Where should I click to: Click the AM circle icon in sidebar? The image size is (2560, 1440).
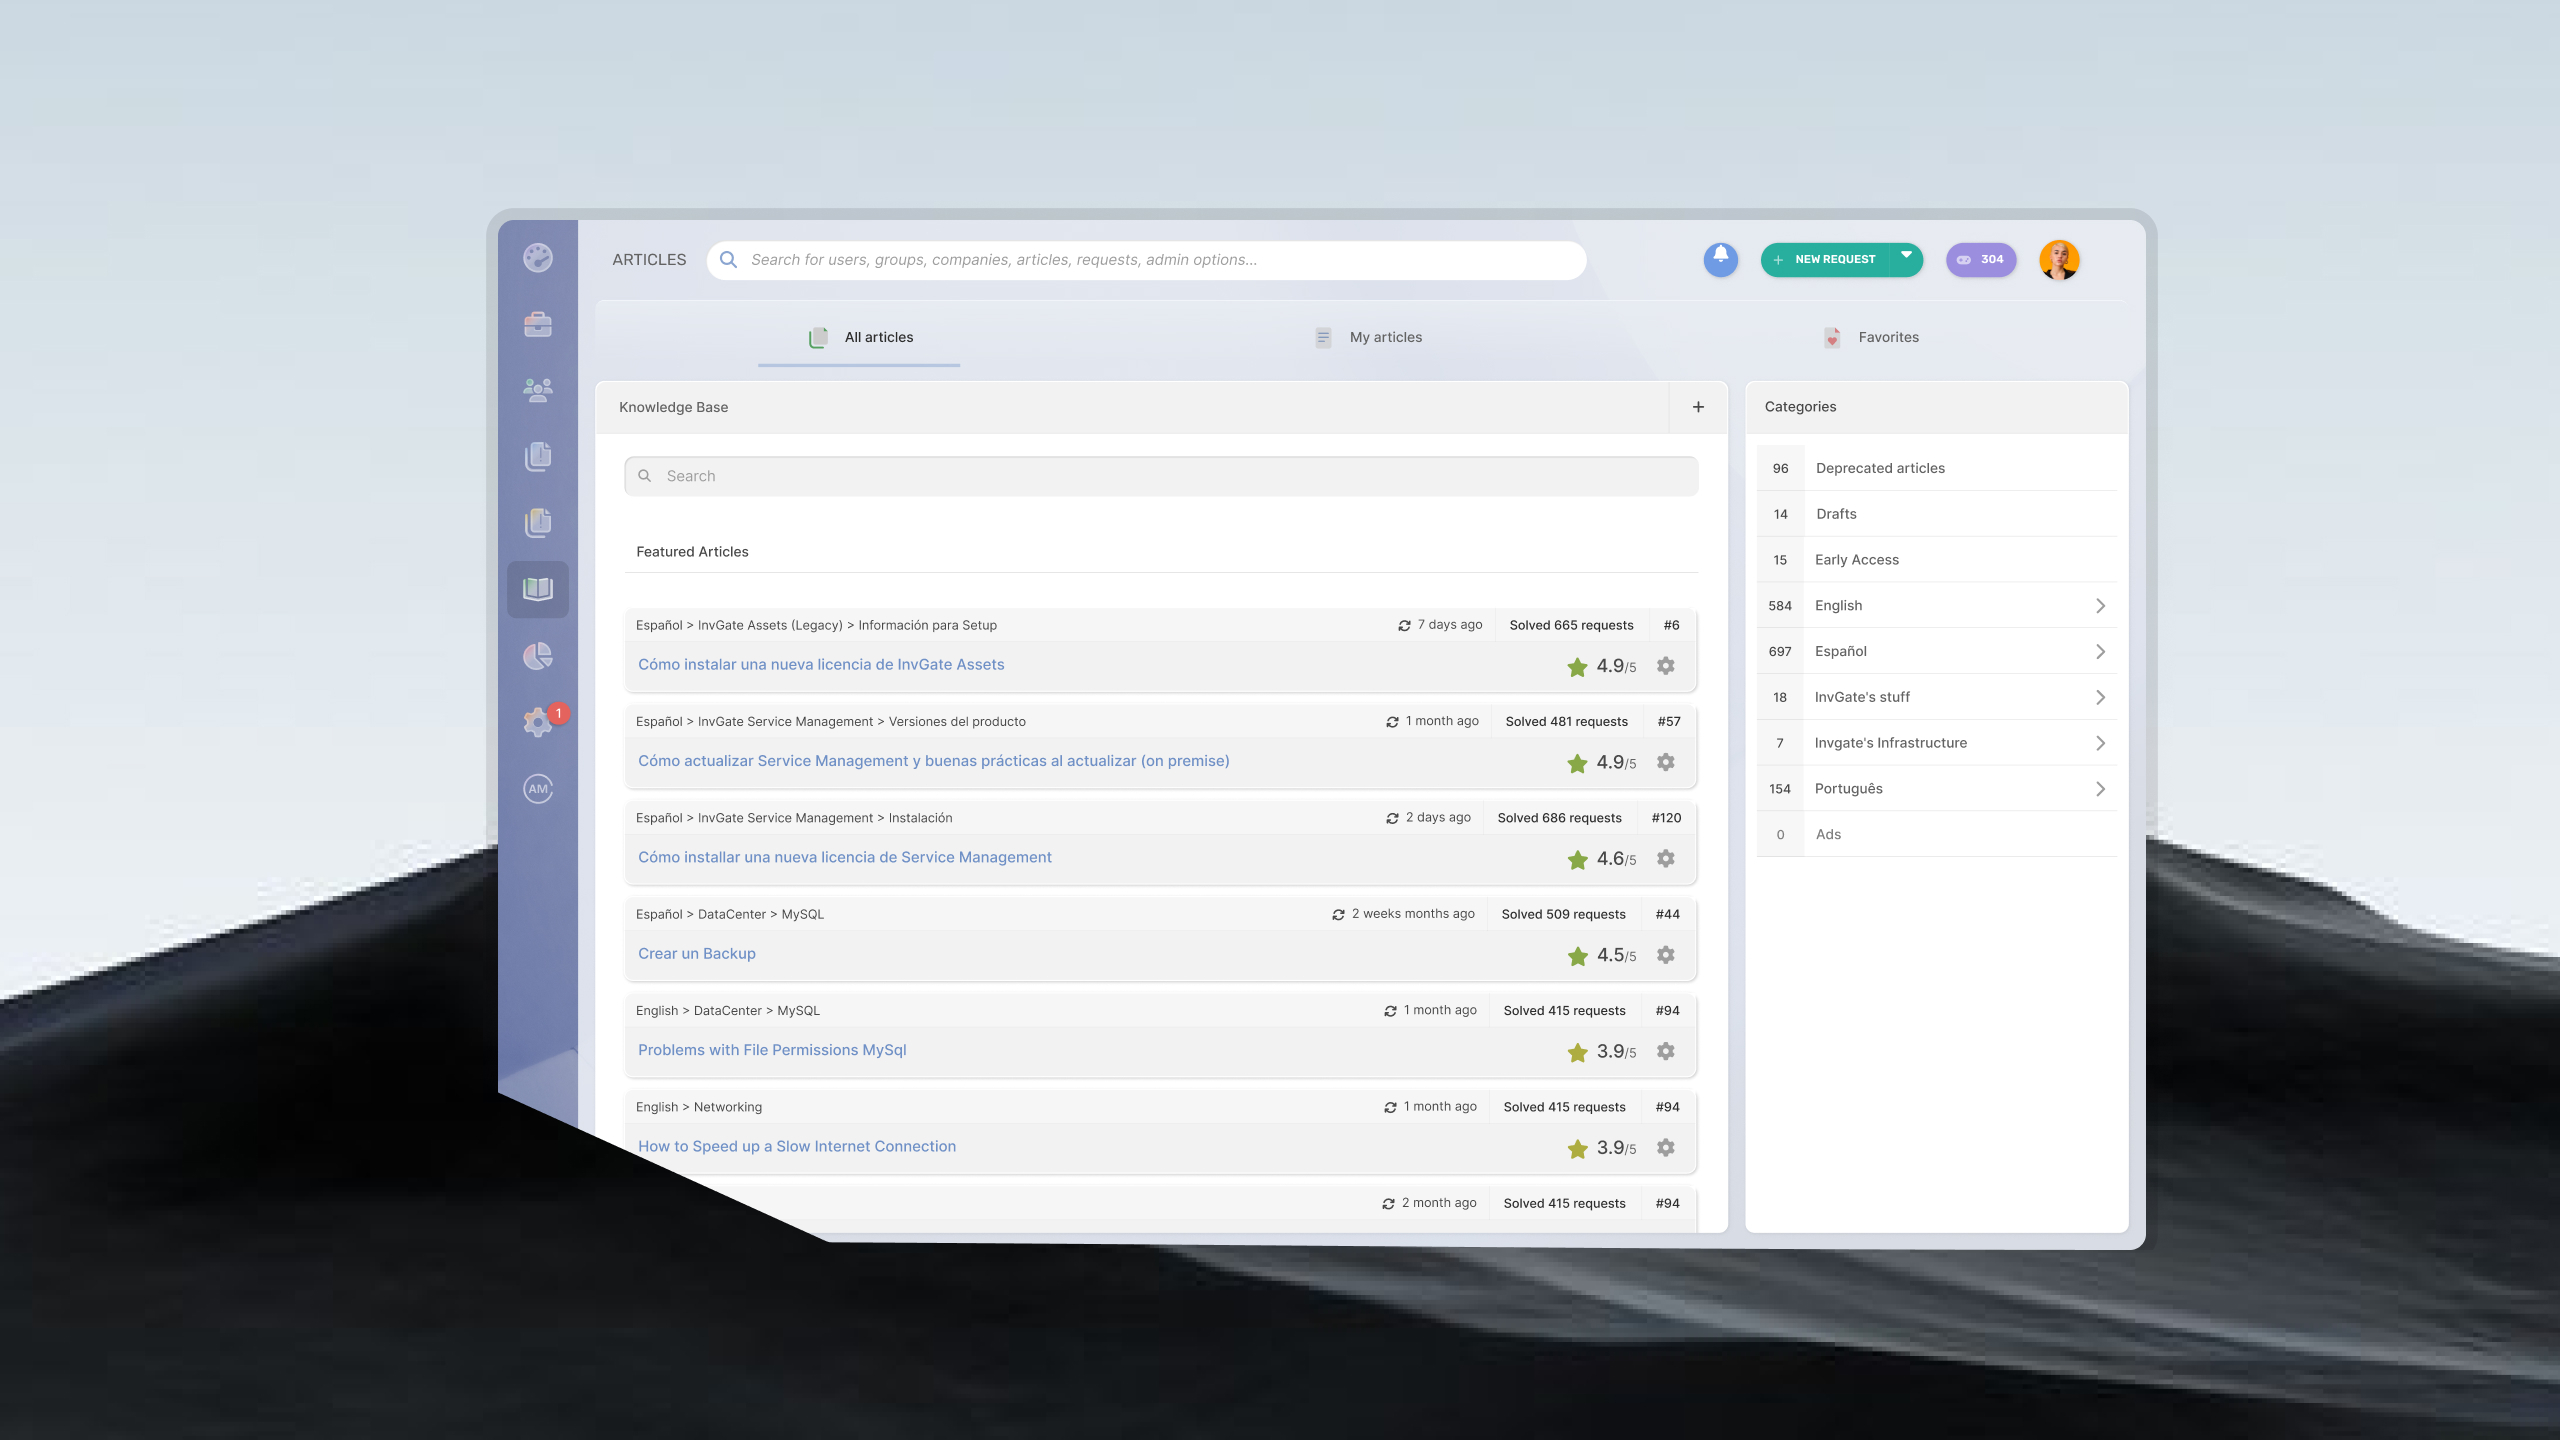(538, 788)
